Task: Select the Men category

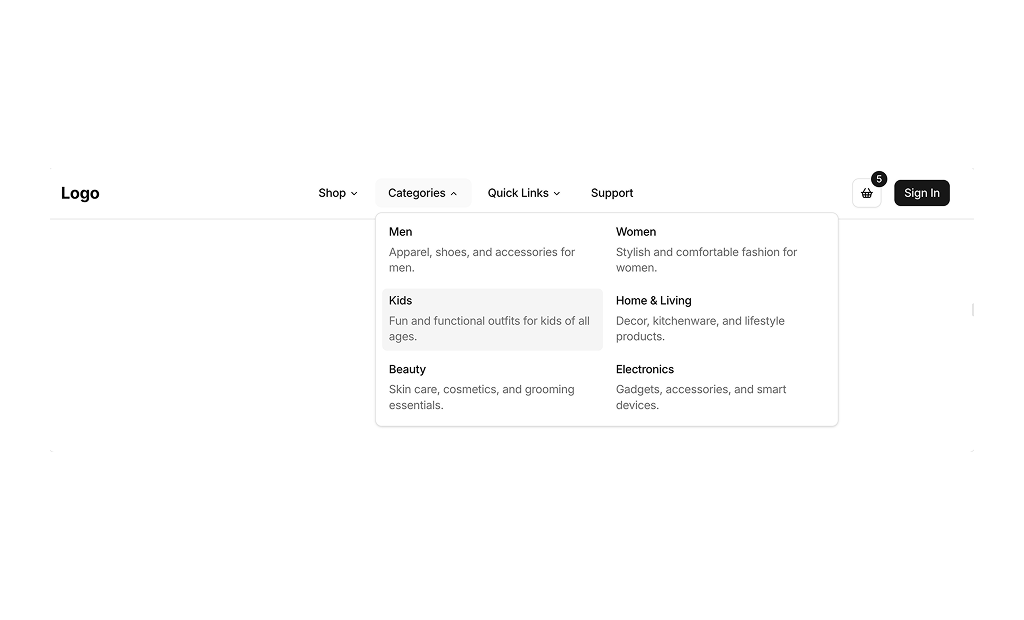Action: coord(401,232)
